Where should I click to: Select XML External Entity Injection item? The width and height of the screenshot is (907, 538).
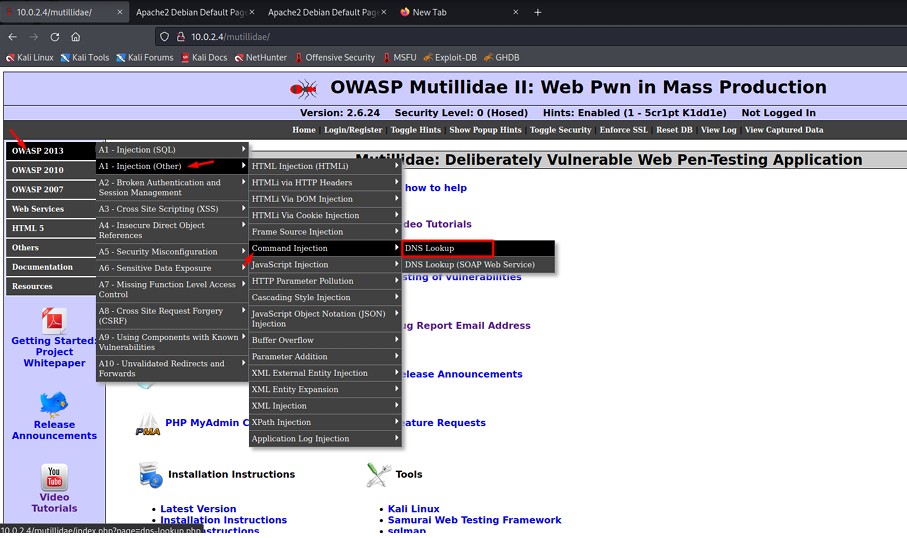pyautogui.click(x=325, y=373)
